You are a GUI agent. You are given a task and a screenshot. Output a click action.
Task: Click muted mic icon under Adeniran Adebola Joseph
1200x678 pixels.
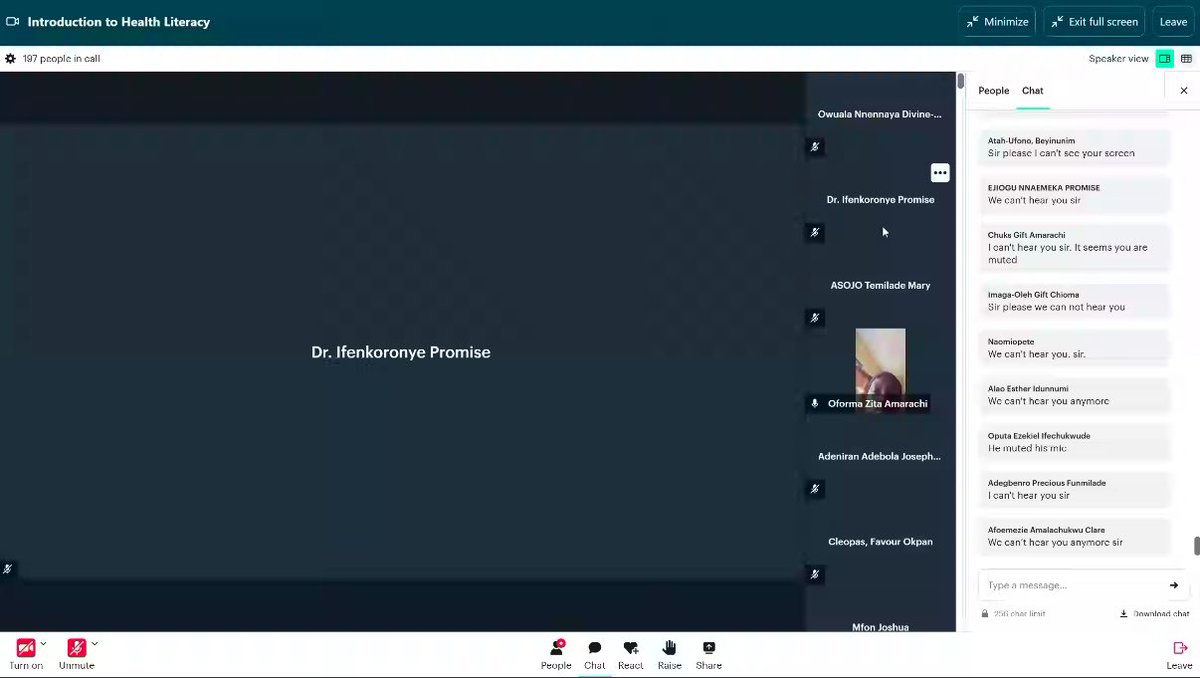[x=815, y=489]
